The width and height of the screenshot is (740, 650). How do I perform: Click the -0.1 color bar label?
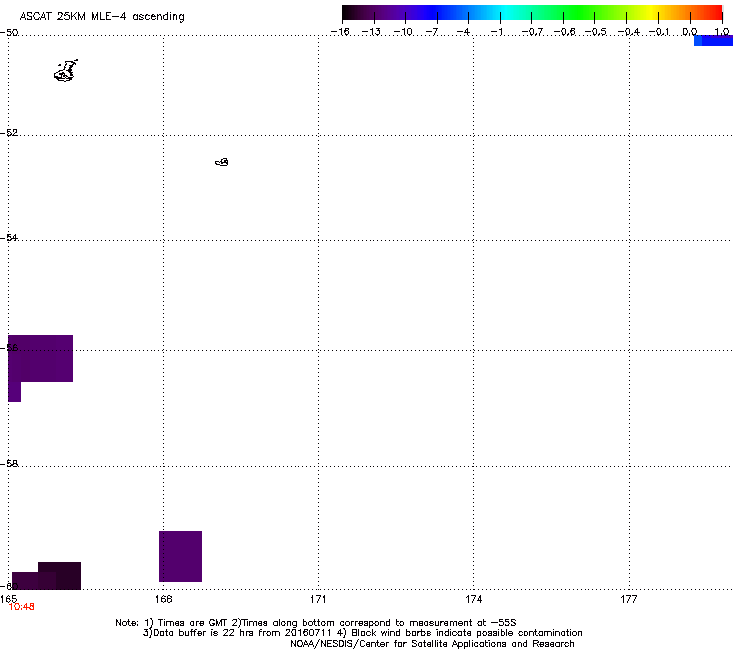pos(659,32)
